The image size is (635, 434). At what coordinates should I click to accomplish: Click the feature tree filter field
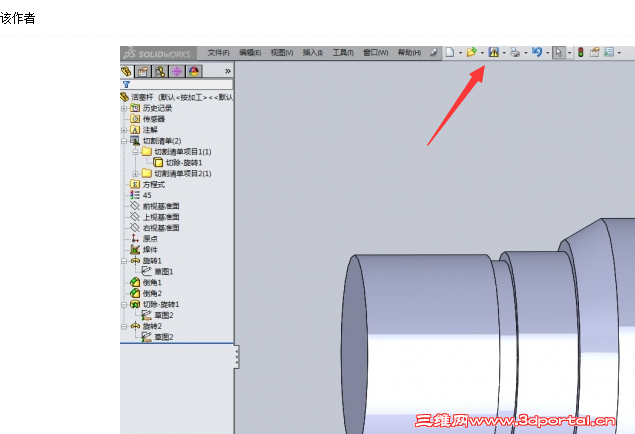[x=181, y=84]
